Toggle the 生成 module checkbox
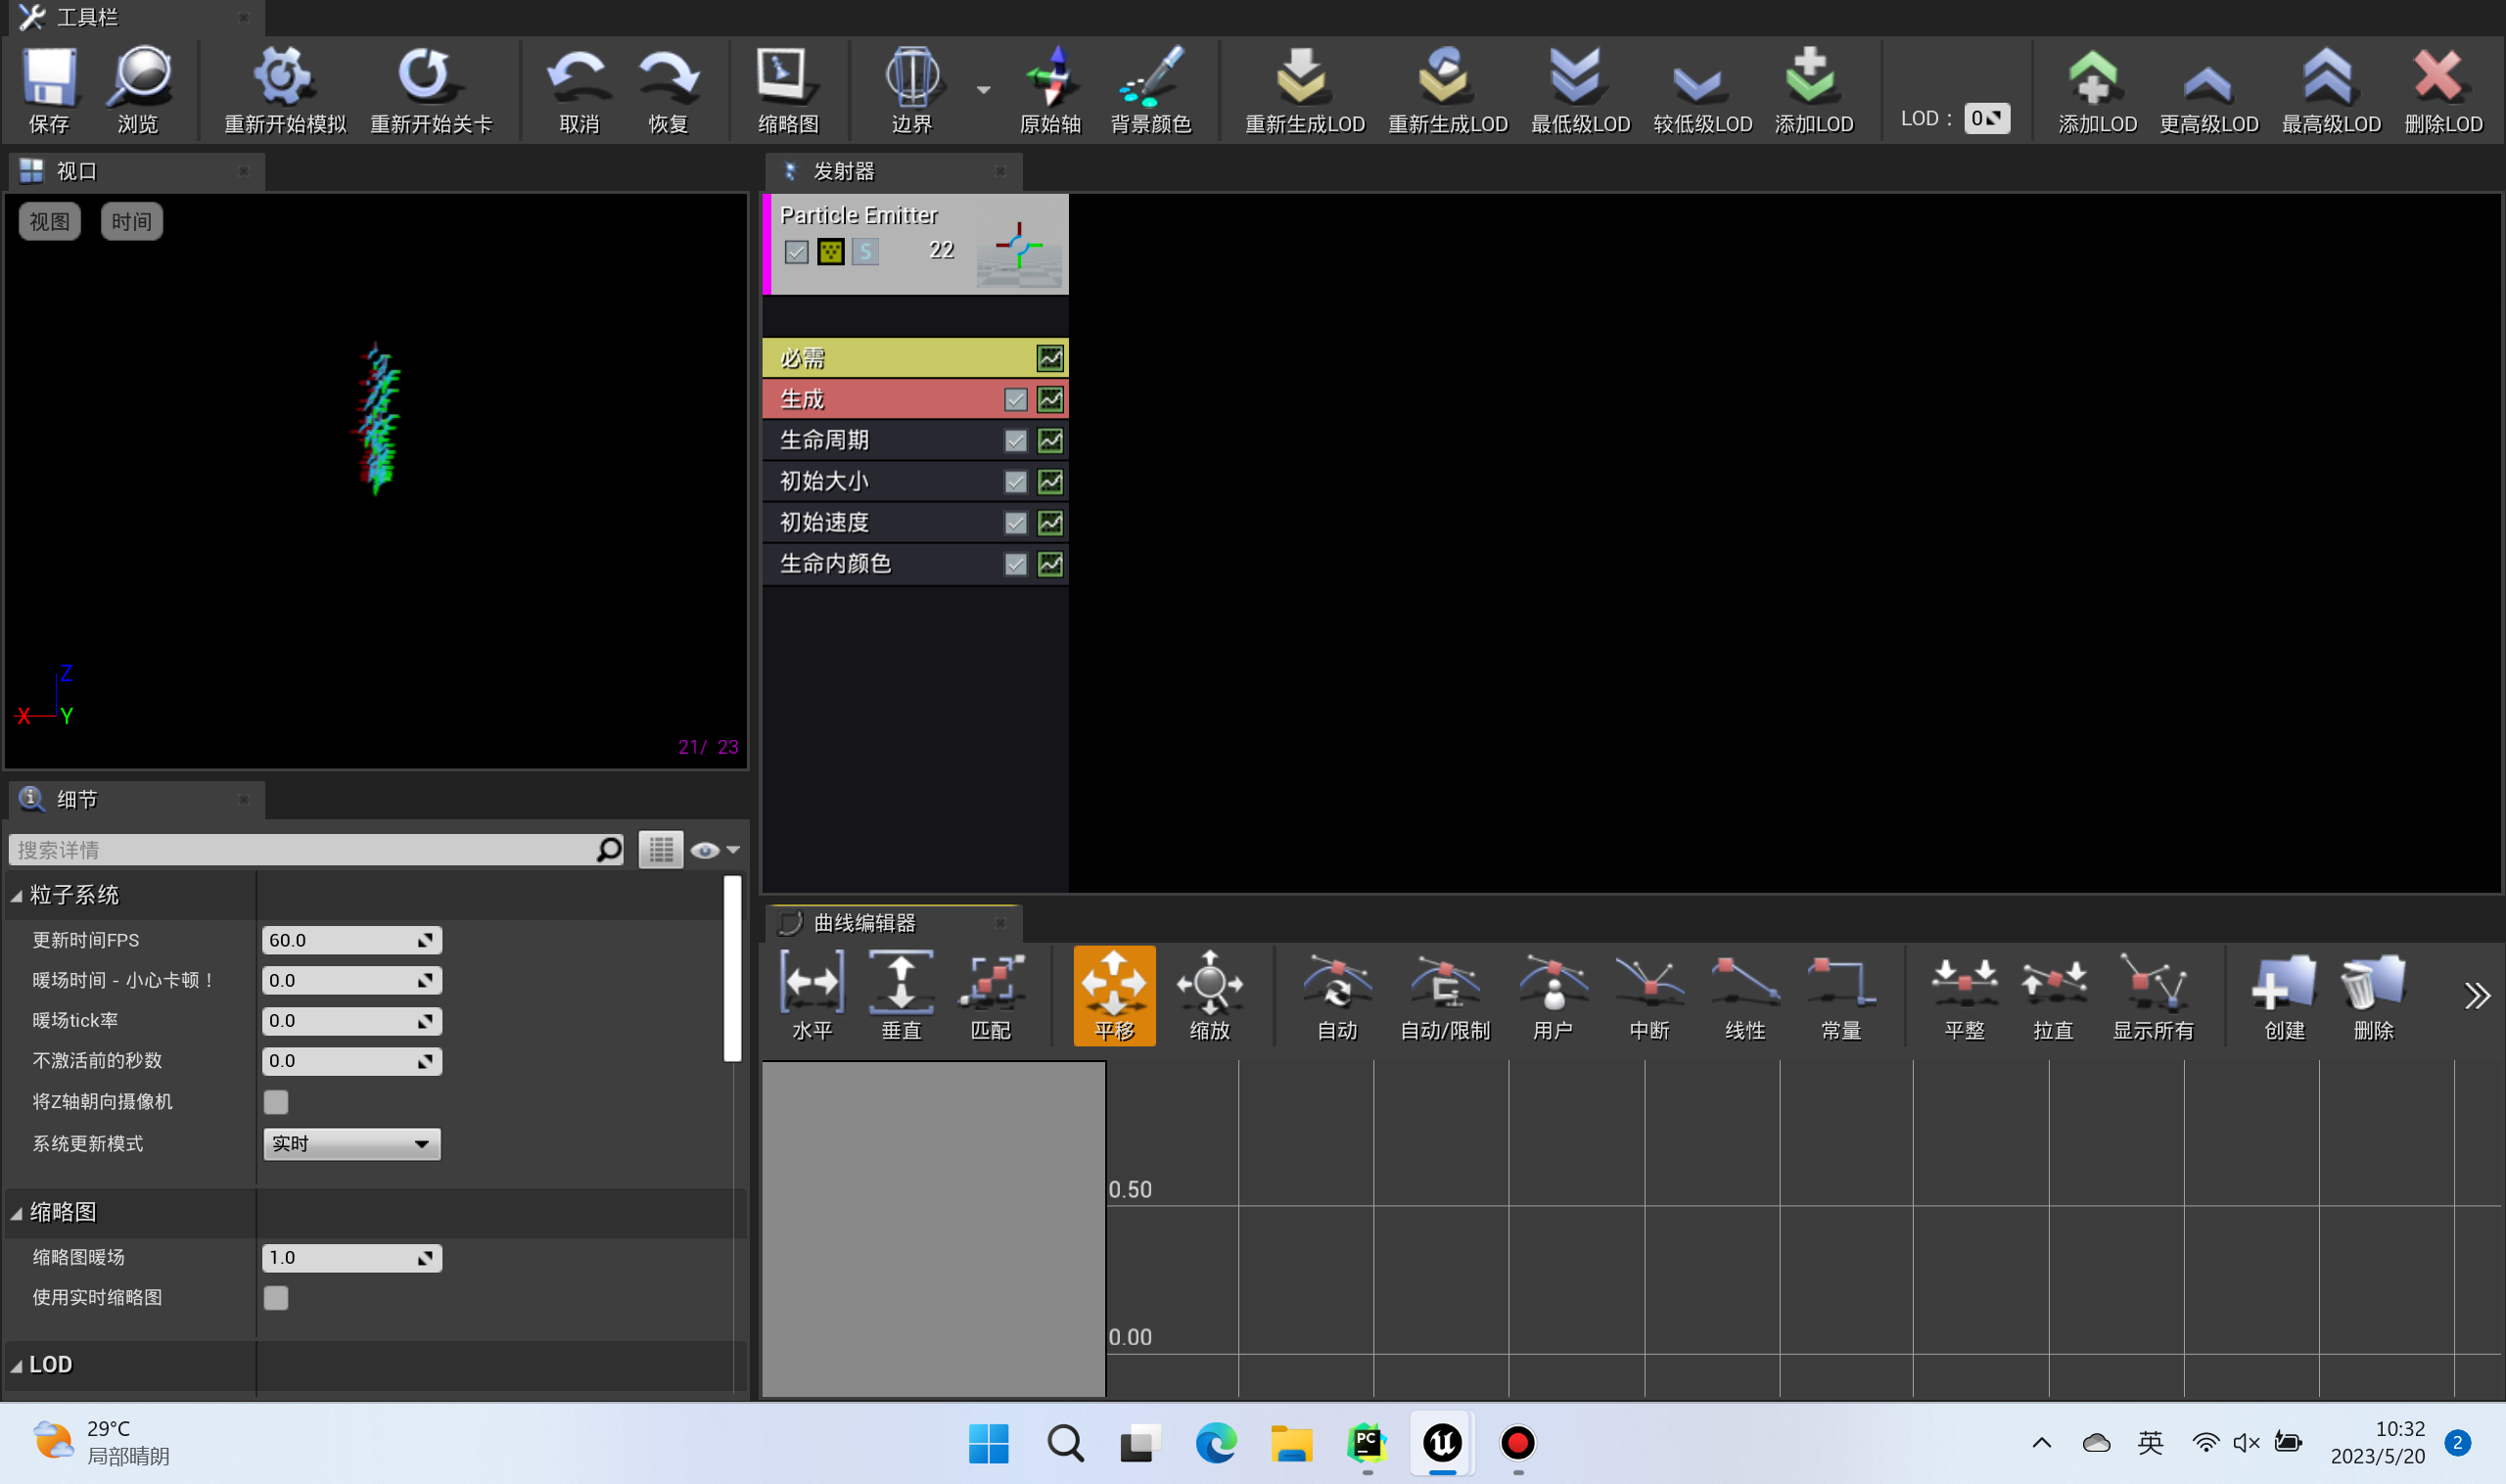The width and height of the screenshot is (2506, 1484). point(1015,399)
